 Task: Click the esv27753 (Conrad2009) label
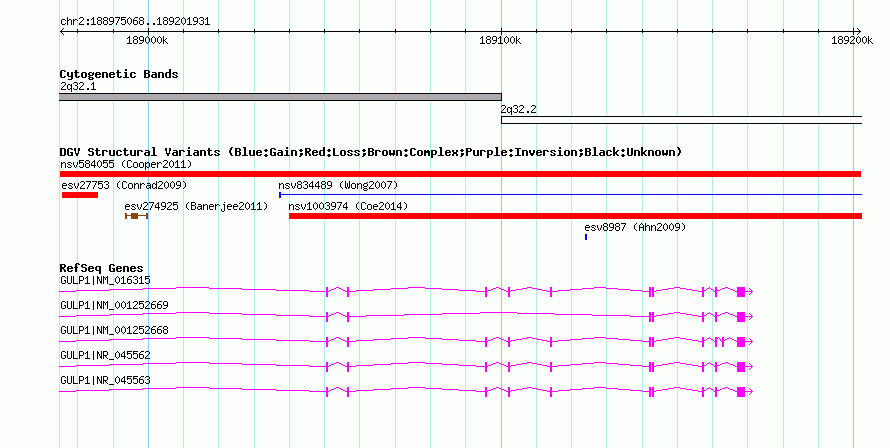point(124,186)
